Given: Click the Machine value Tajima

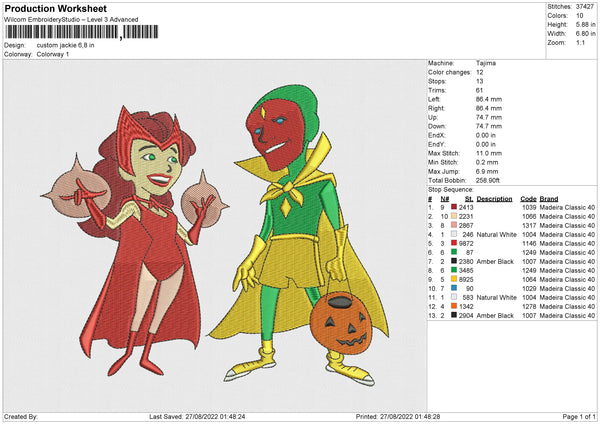Looking at the screenshot, I should tap(488, 63).
